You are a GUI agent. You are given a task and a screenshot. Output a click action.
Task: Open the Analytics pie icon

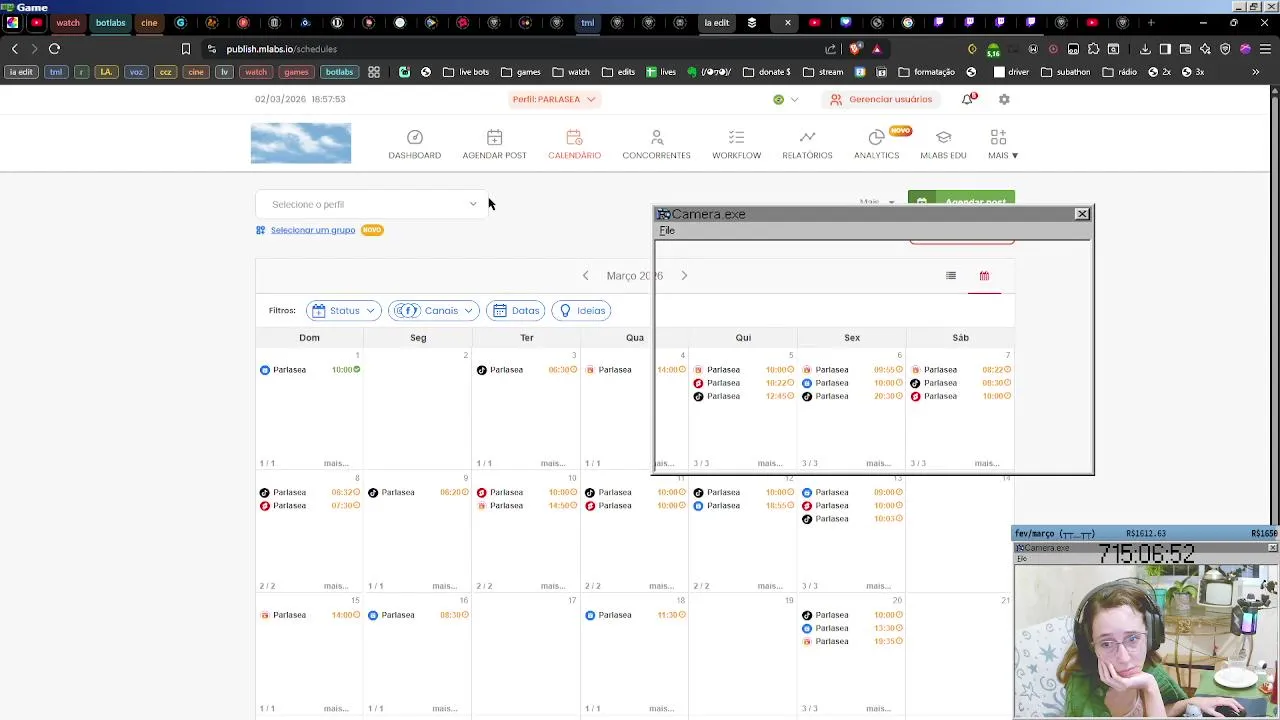click(876, 137)
